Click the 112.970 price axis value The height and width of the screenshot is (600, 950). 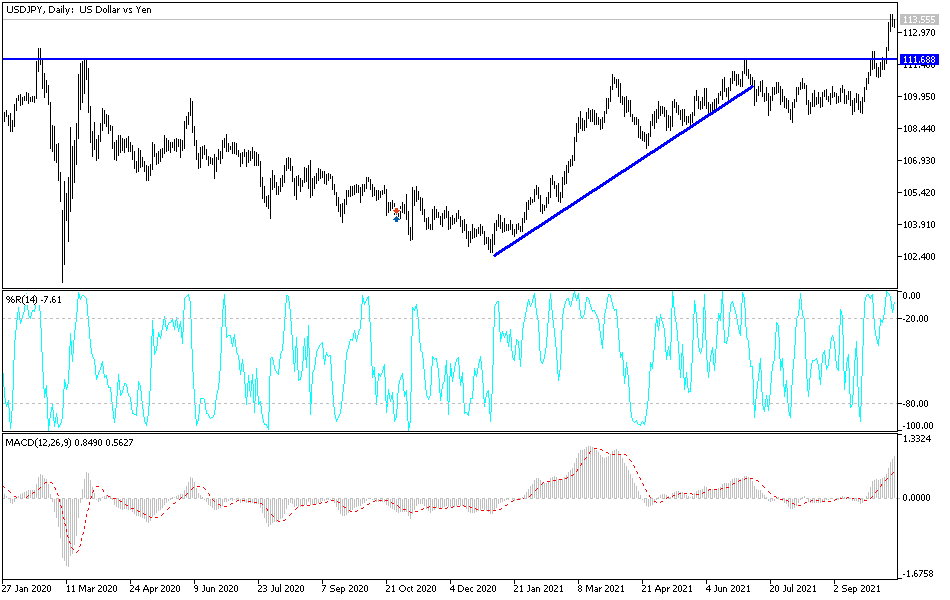pyautogui.click(x=919, y=33)
